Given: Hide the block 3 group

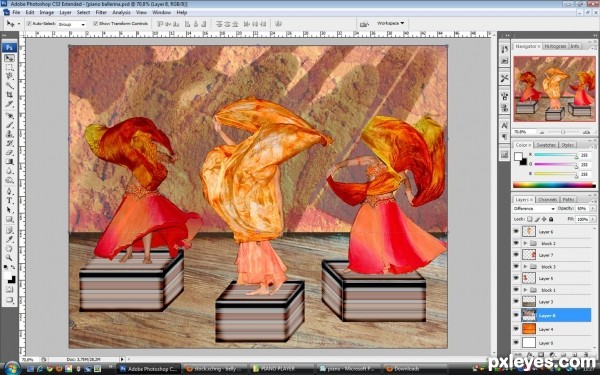Looking at the screenshot, I should (x=516, y=267).
